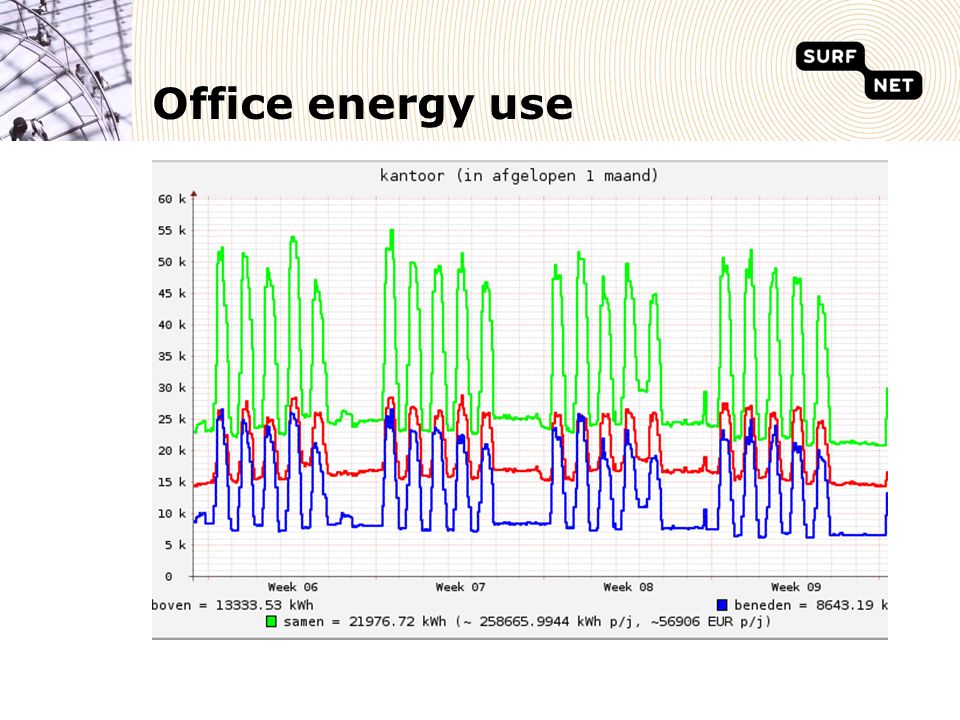Click the SURFnet logo
The image size is (960, 720).
(858, 70)
